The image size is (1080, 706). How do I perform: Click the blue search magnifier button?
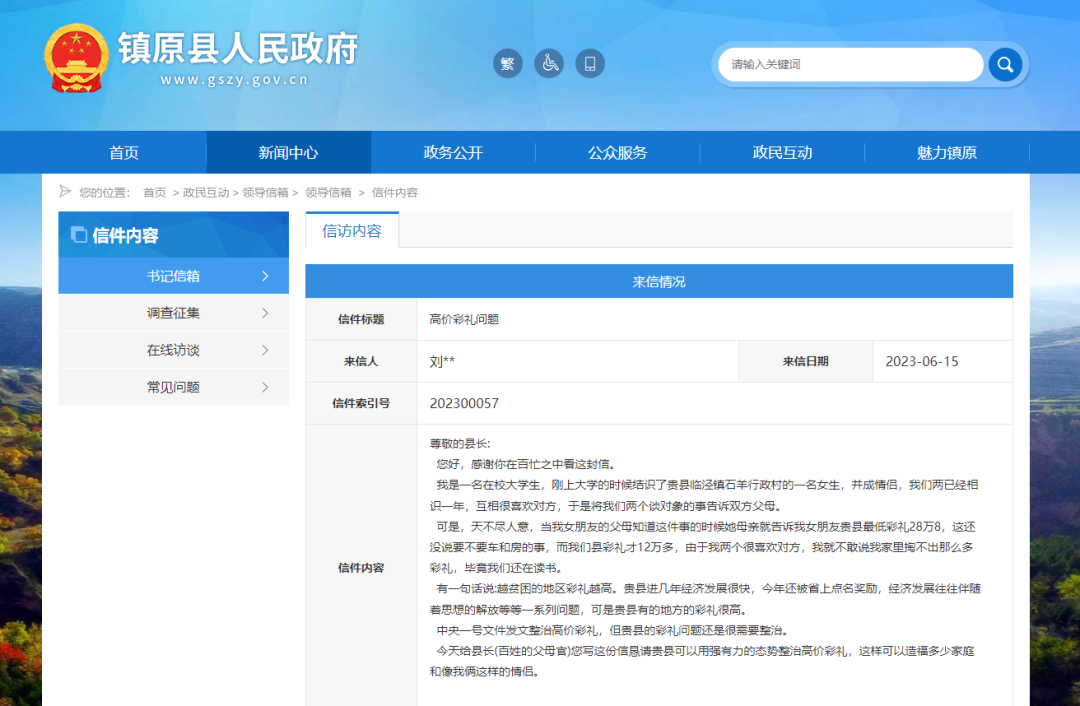point(1005,65)
